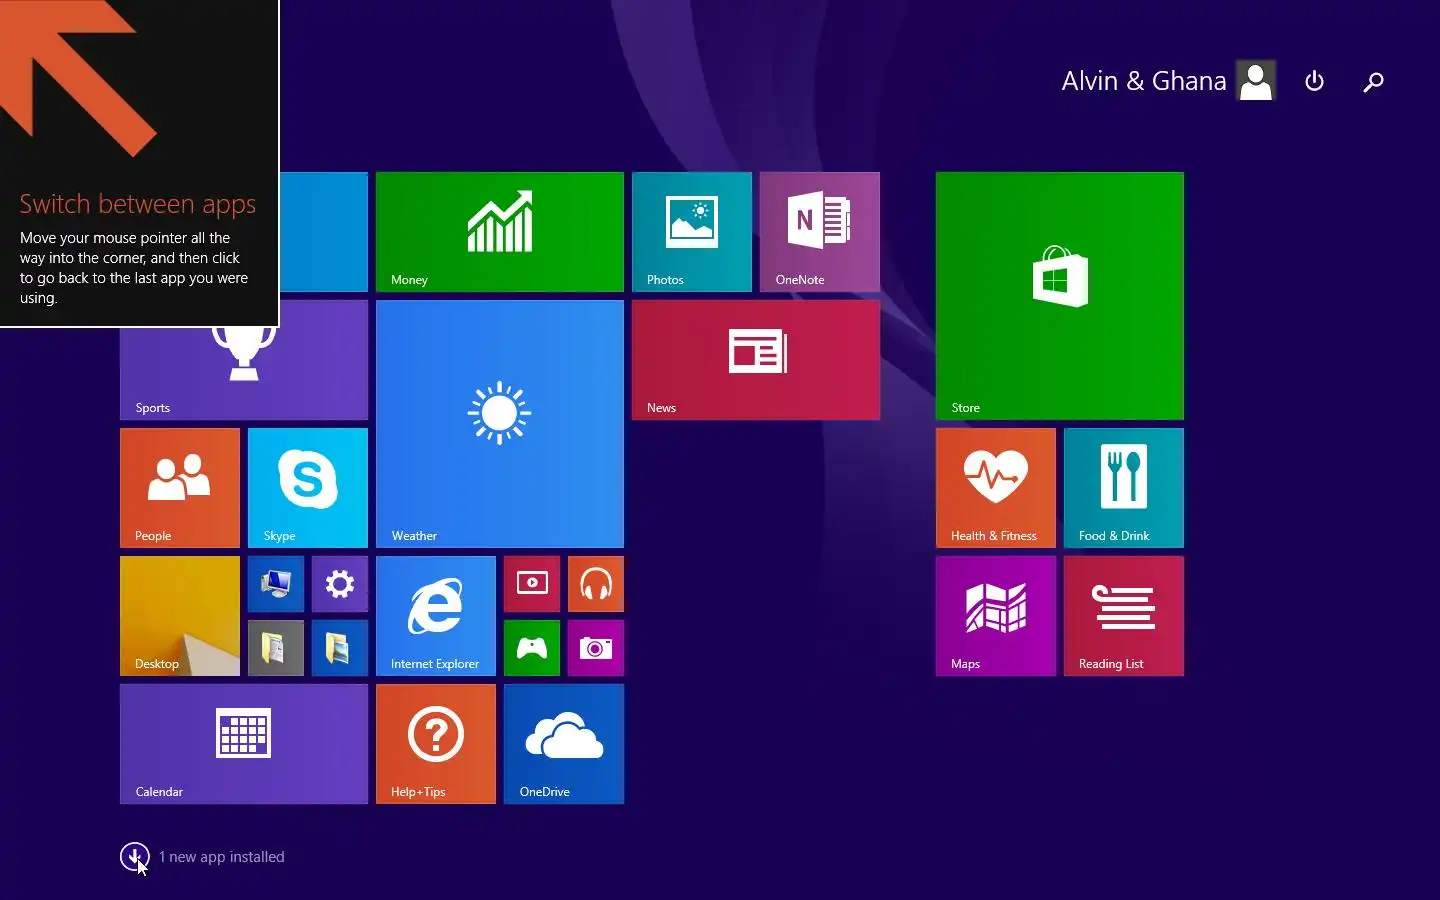The height and width of the screenshot is (900, 1440).
Task: Open the Reading List tile
Action: pos(1124,616)
